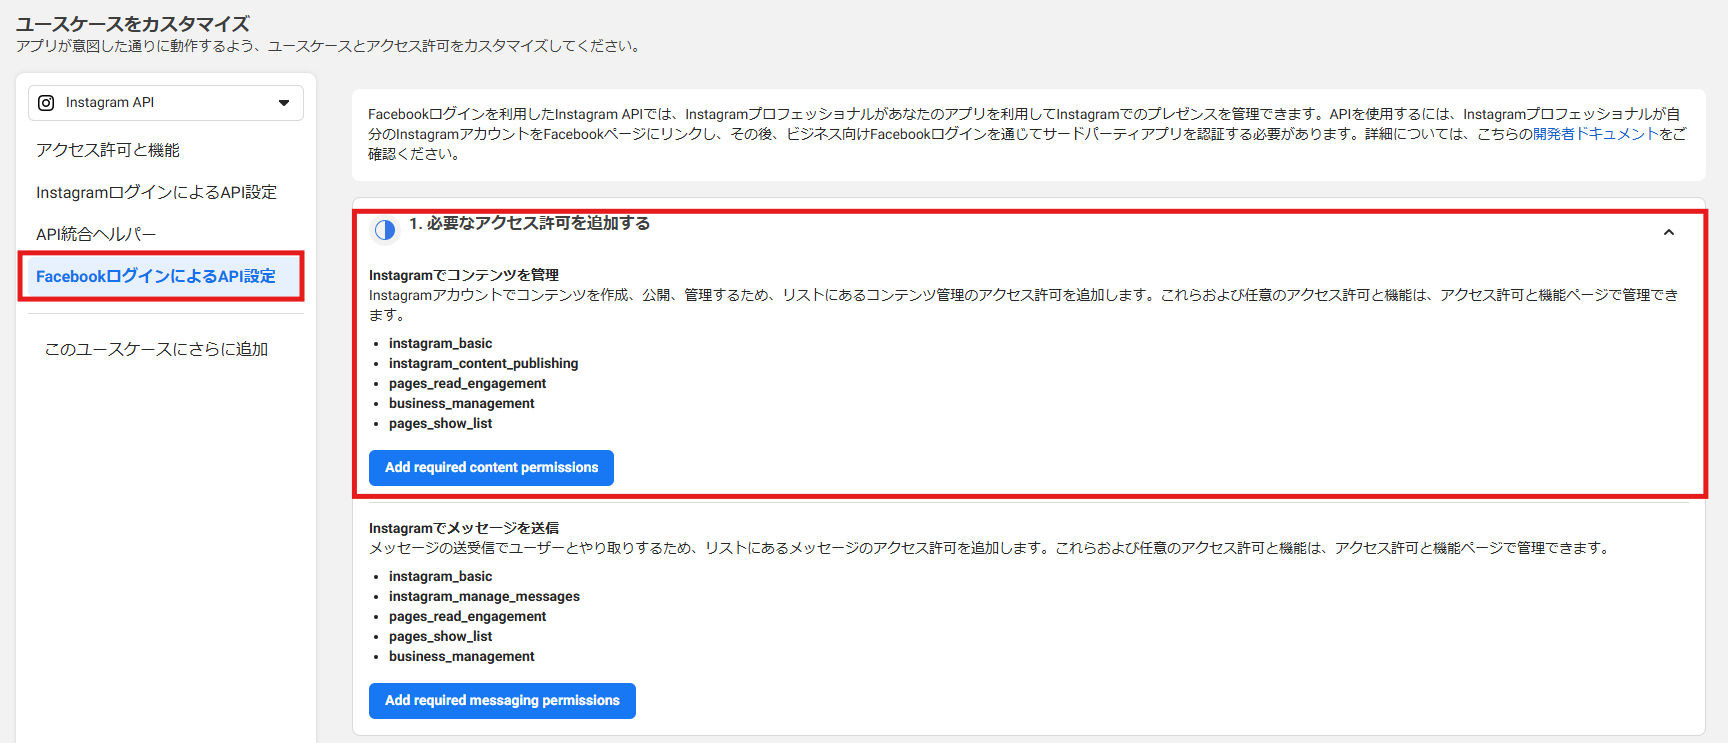Open the 開発者ドキュメント link
Viewport: 1728px width, 743px height.
[1596, 134]
